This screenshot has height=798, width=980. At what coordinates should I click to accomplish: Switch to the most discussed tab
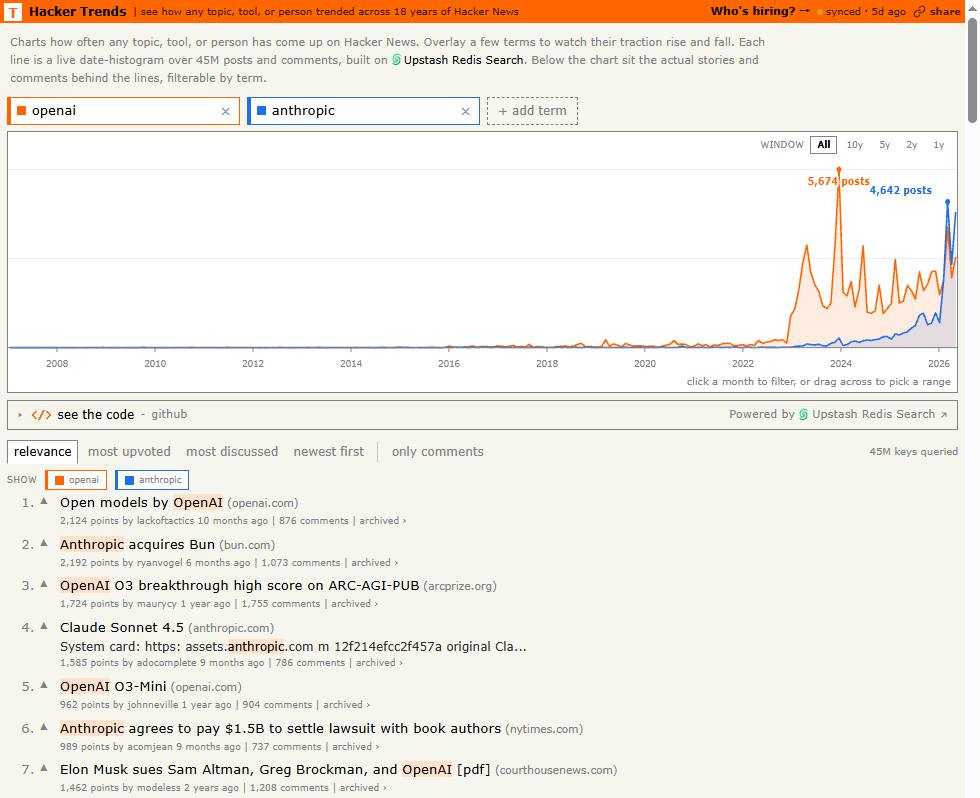232,452
